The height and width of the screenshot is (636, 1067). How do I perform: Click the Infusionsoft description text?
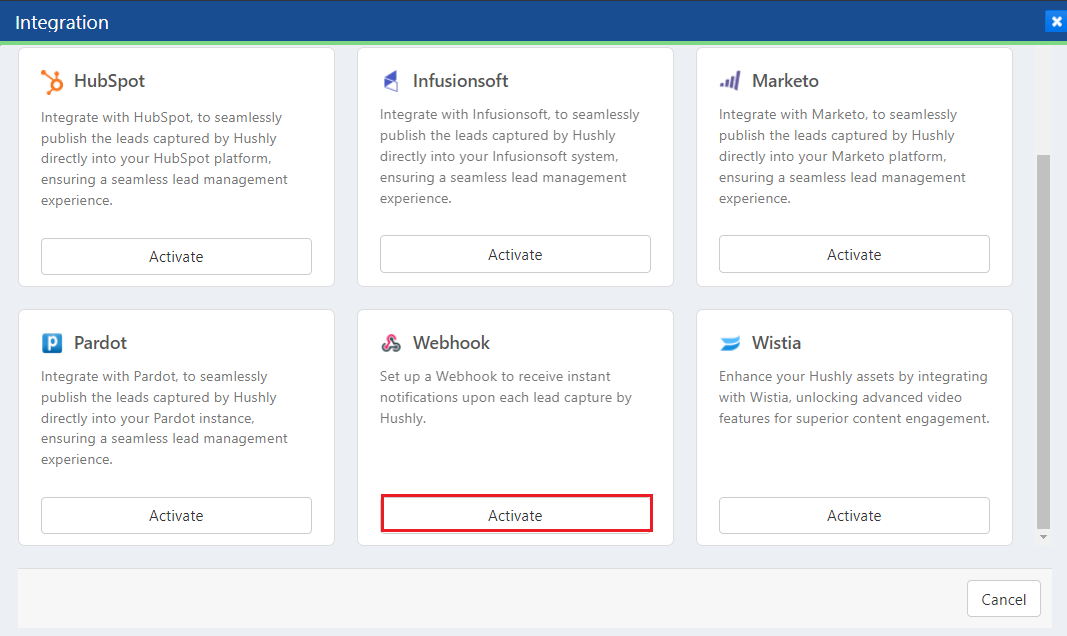pyautogui.click(x=510, y=156)
